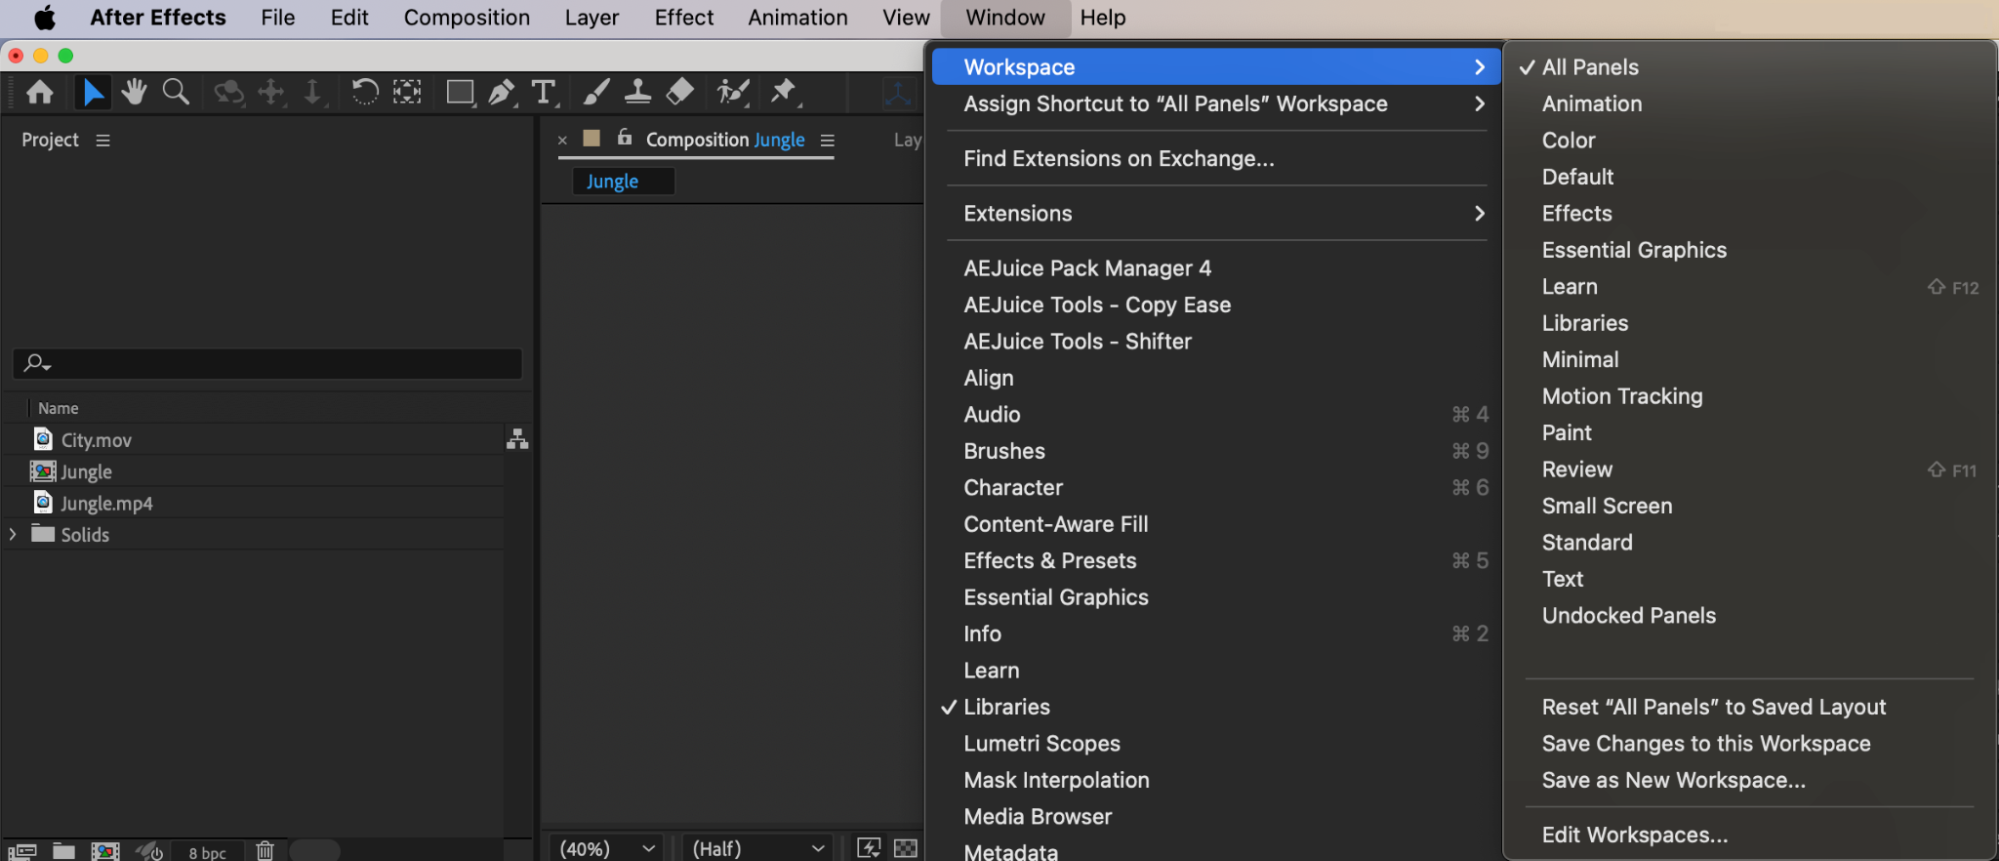Delete selected project item with trash icon
Viewport: 1999px width, 861px height.
pos(265,851)
